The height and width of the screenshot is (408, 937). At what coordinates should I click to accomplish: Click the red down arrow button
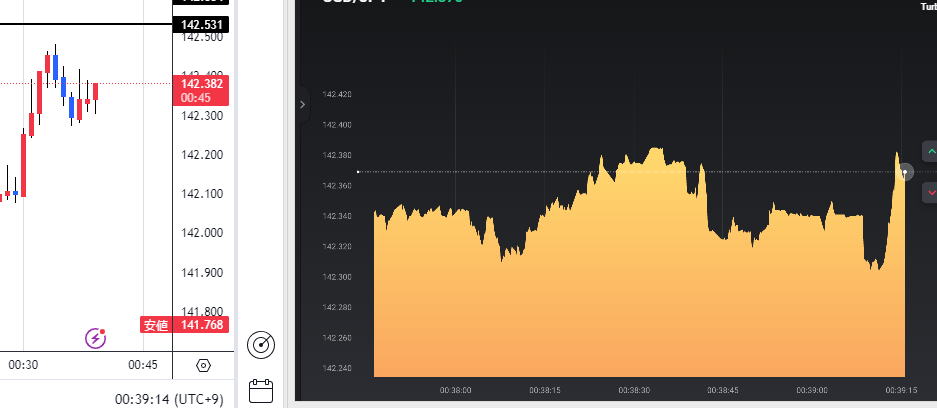(930, 192)
